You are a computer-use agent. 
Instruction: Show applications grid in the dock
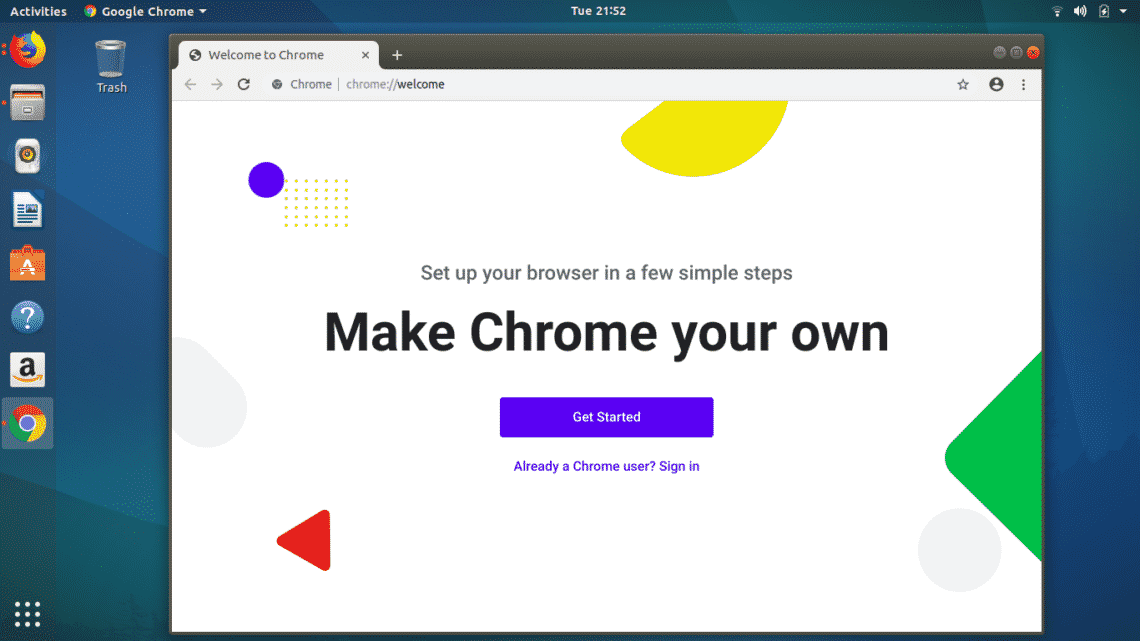[x=28, y=614]
